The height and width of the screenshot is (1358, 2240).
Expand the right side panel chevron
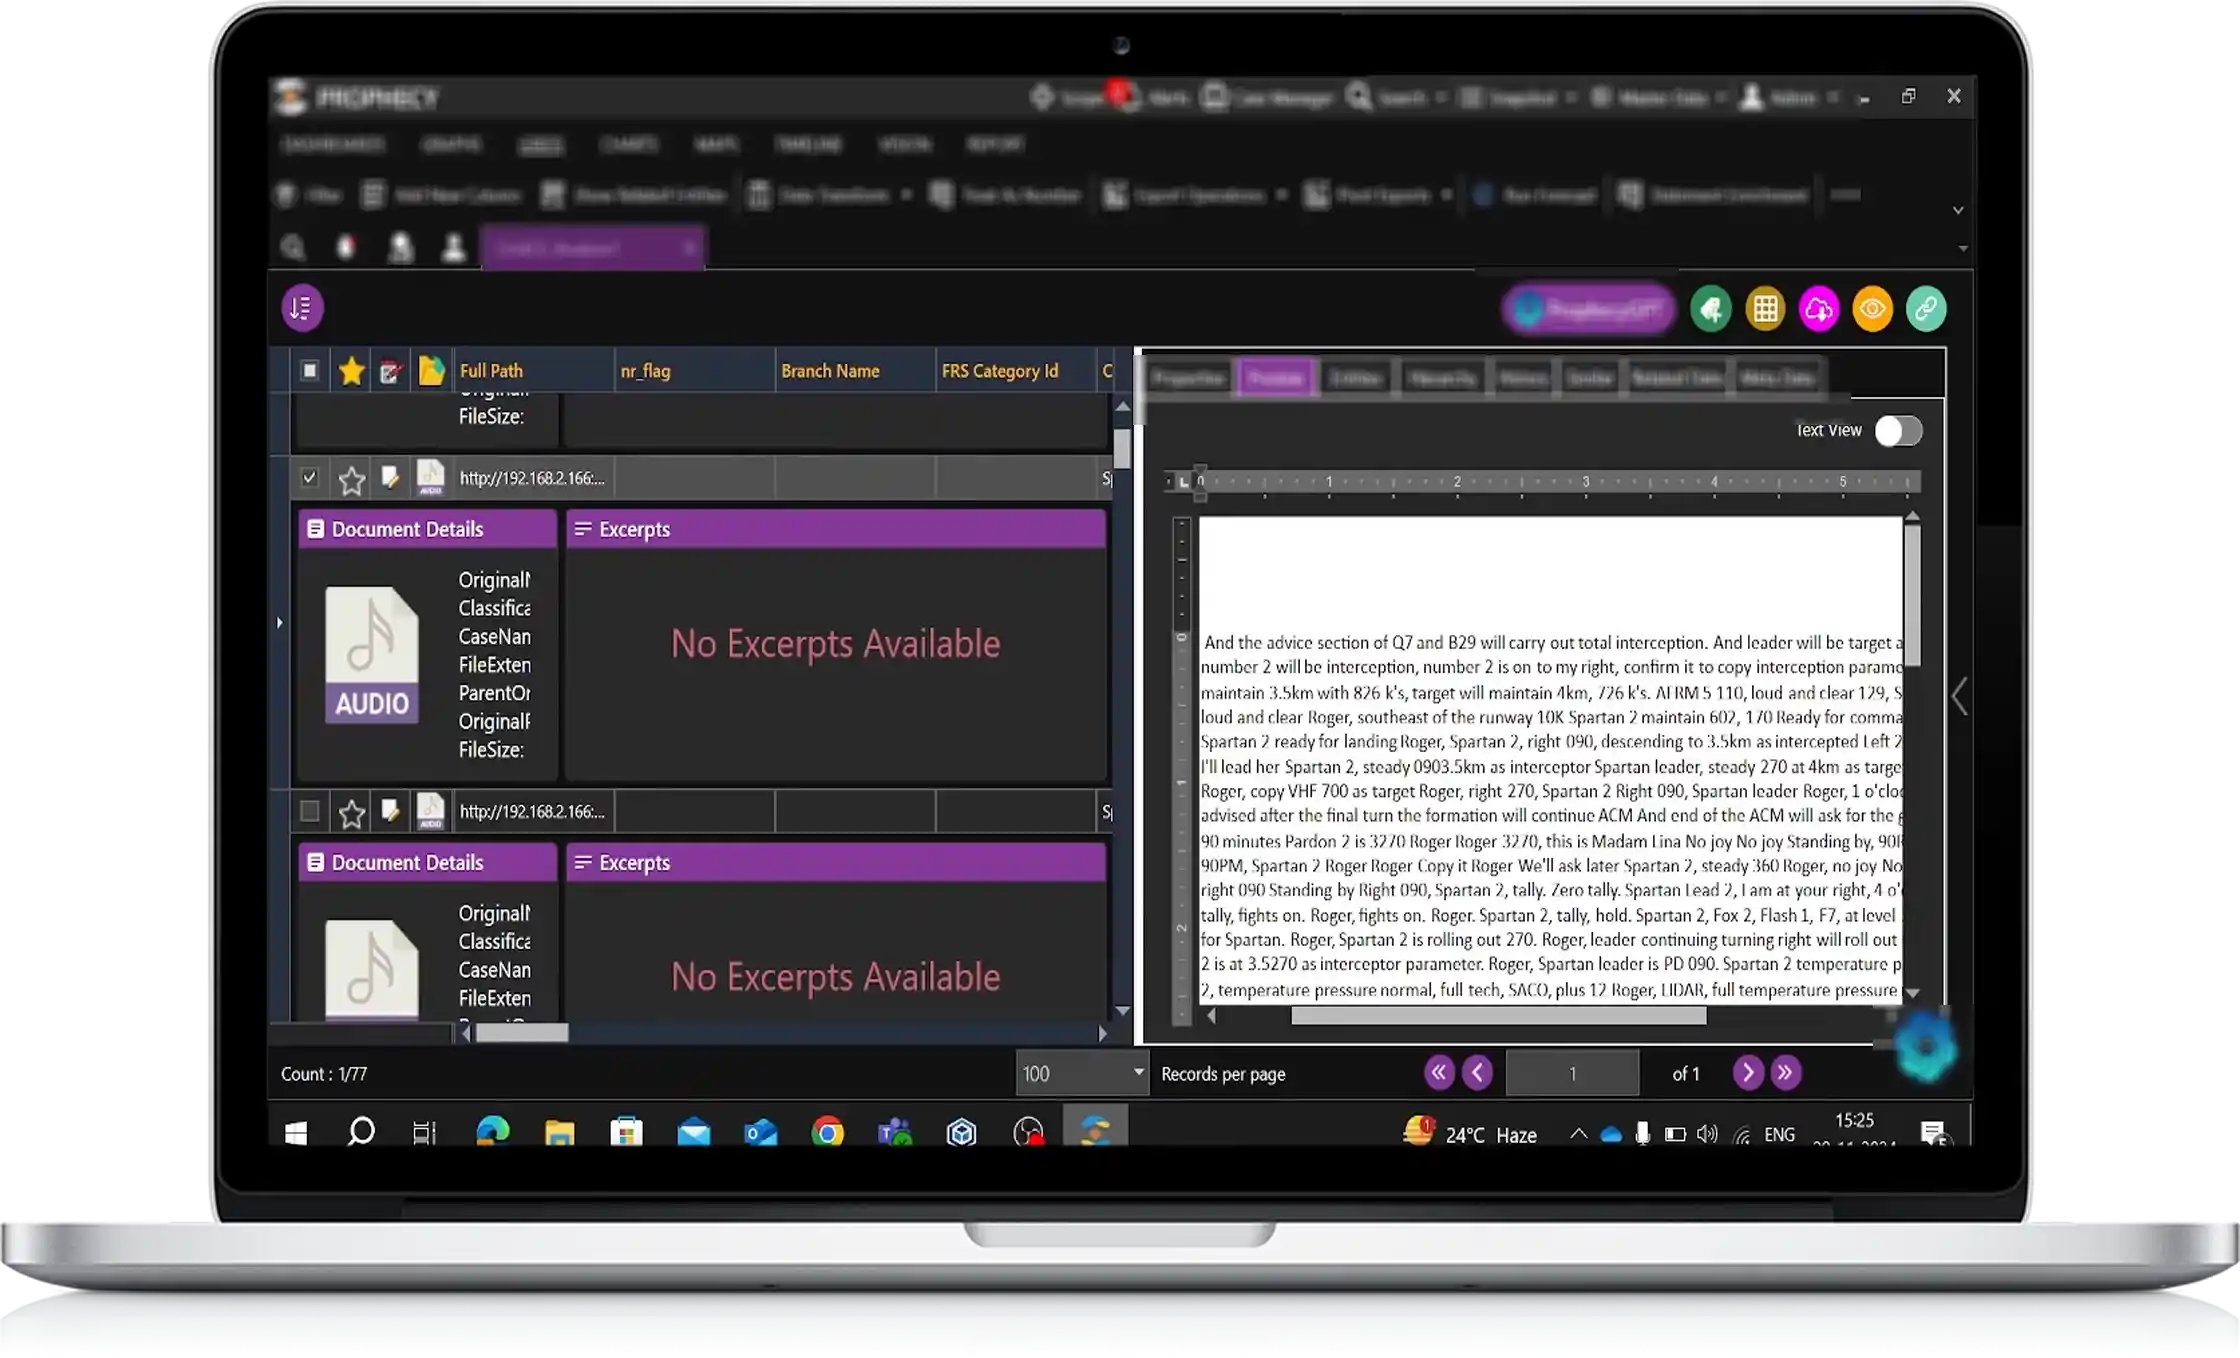[1960, 696]
